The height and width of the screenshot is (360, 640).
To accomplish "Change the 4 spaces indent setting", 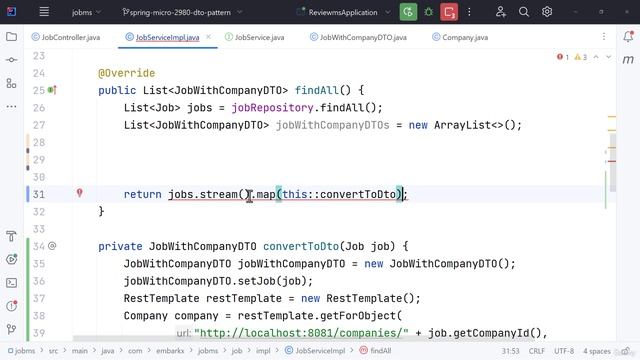I will coord(596,351).
